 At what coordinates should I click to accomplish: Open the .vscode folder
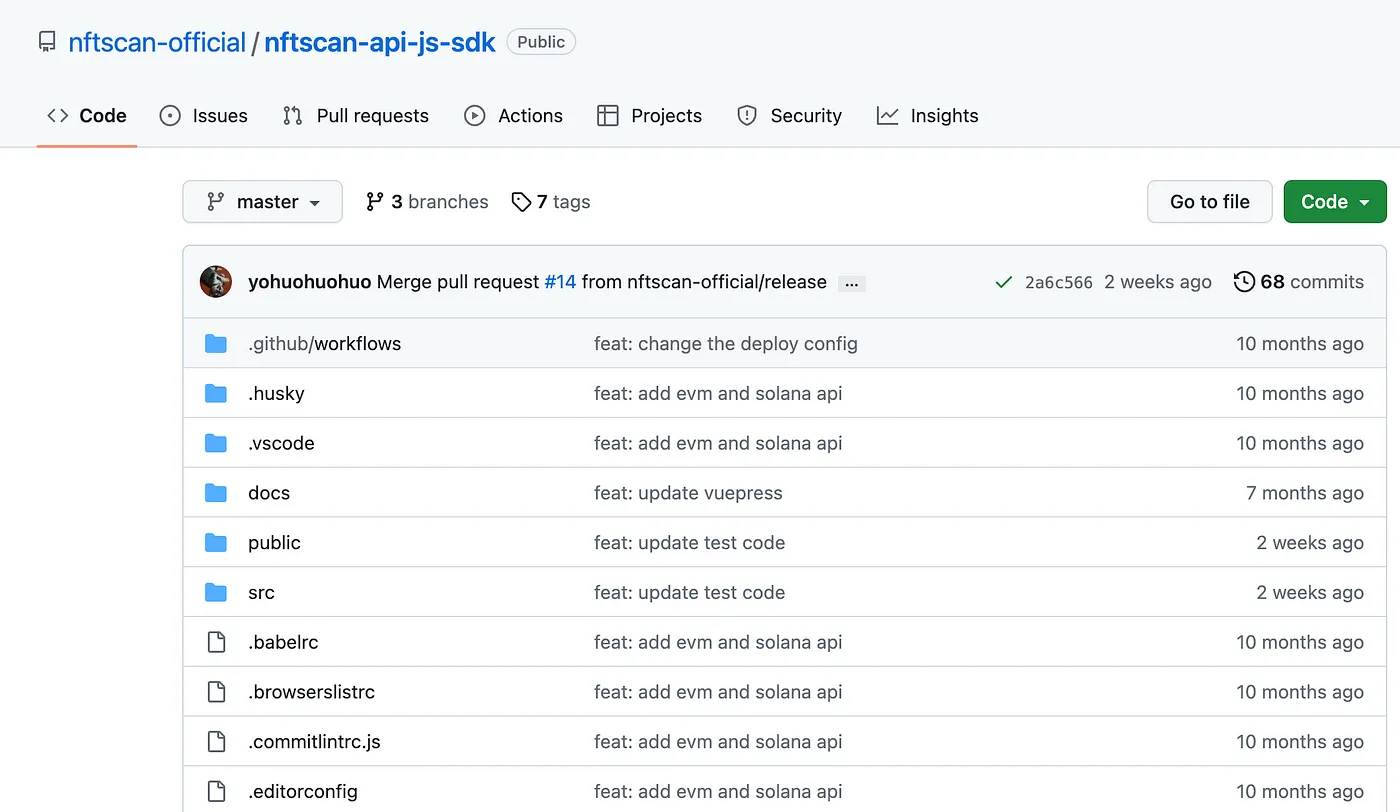pyautogui.click(x=281, y=444)
